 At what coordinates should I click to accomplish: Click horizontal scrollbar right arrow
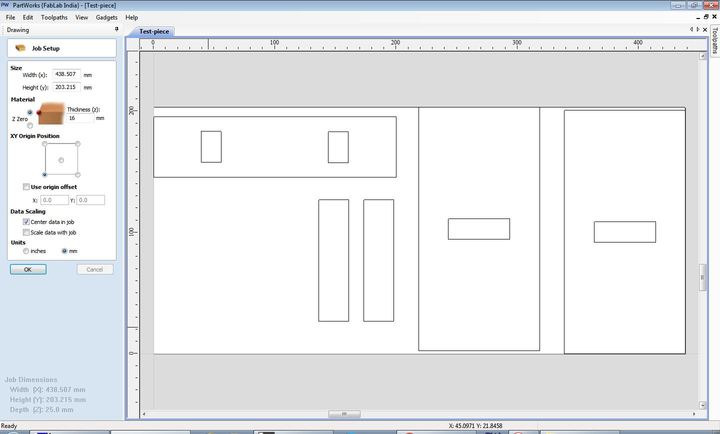click(694, 414)
